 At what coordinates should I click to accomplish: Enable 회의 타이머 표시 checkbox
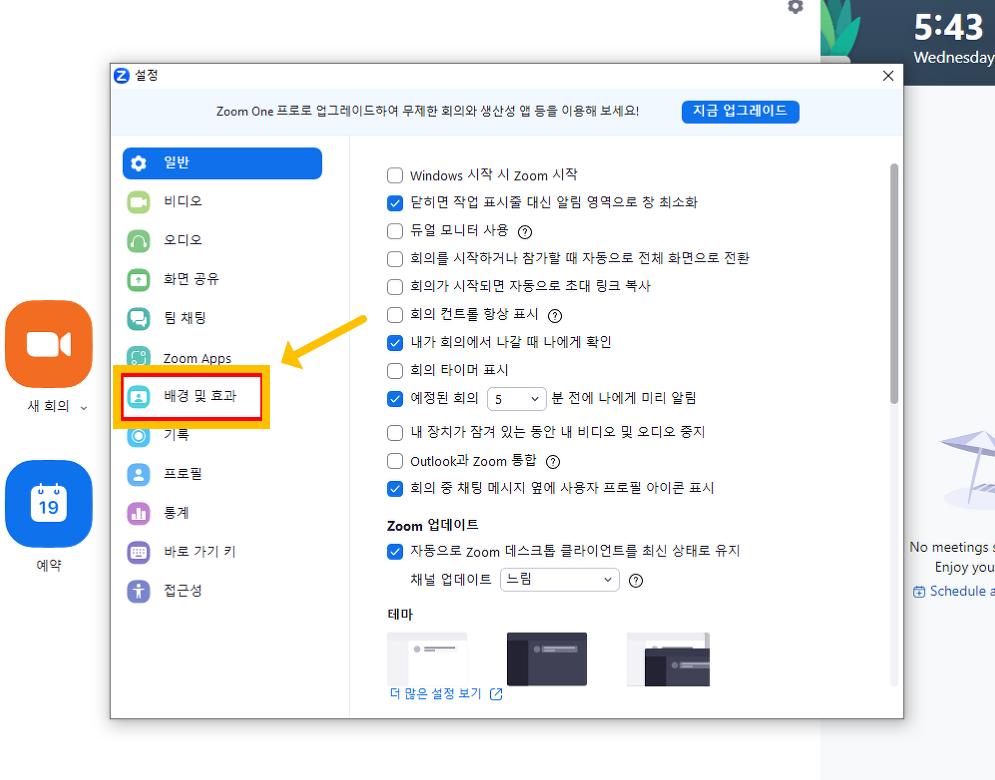coord(395,371)
